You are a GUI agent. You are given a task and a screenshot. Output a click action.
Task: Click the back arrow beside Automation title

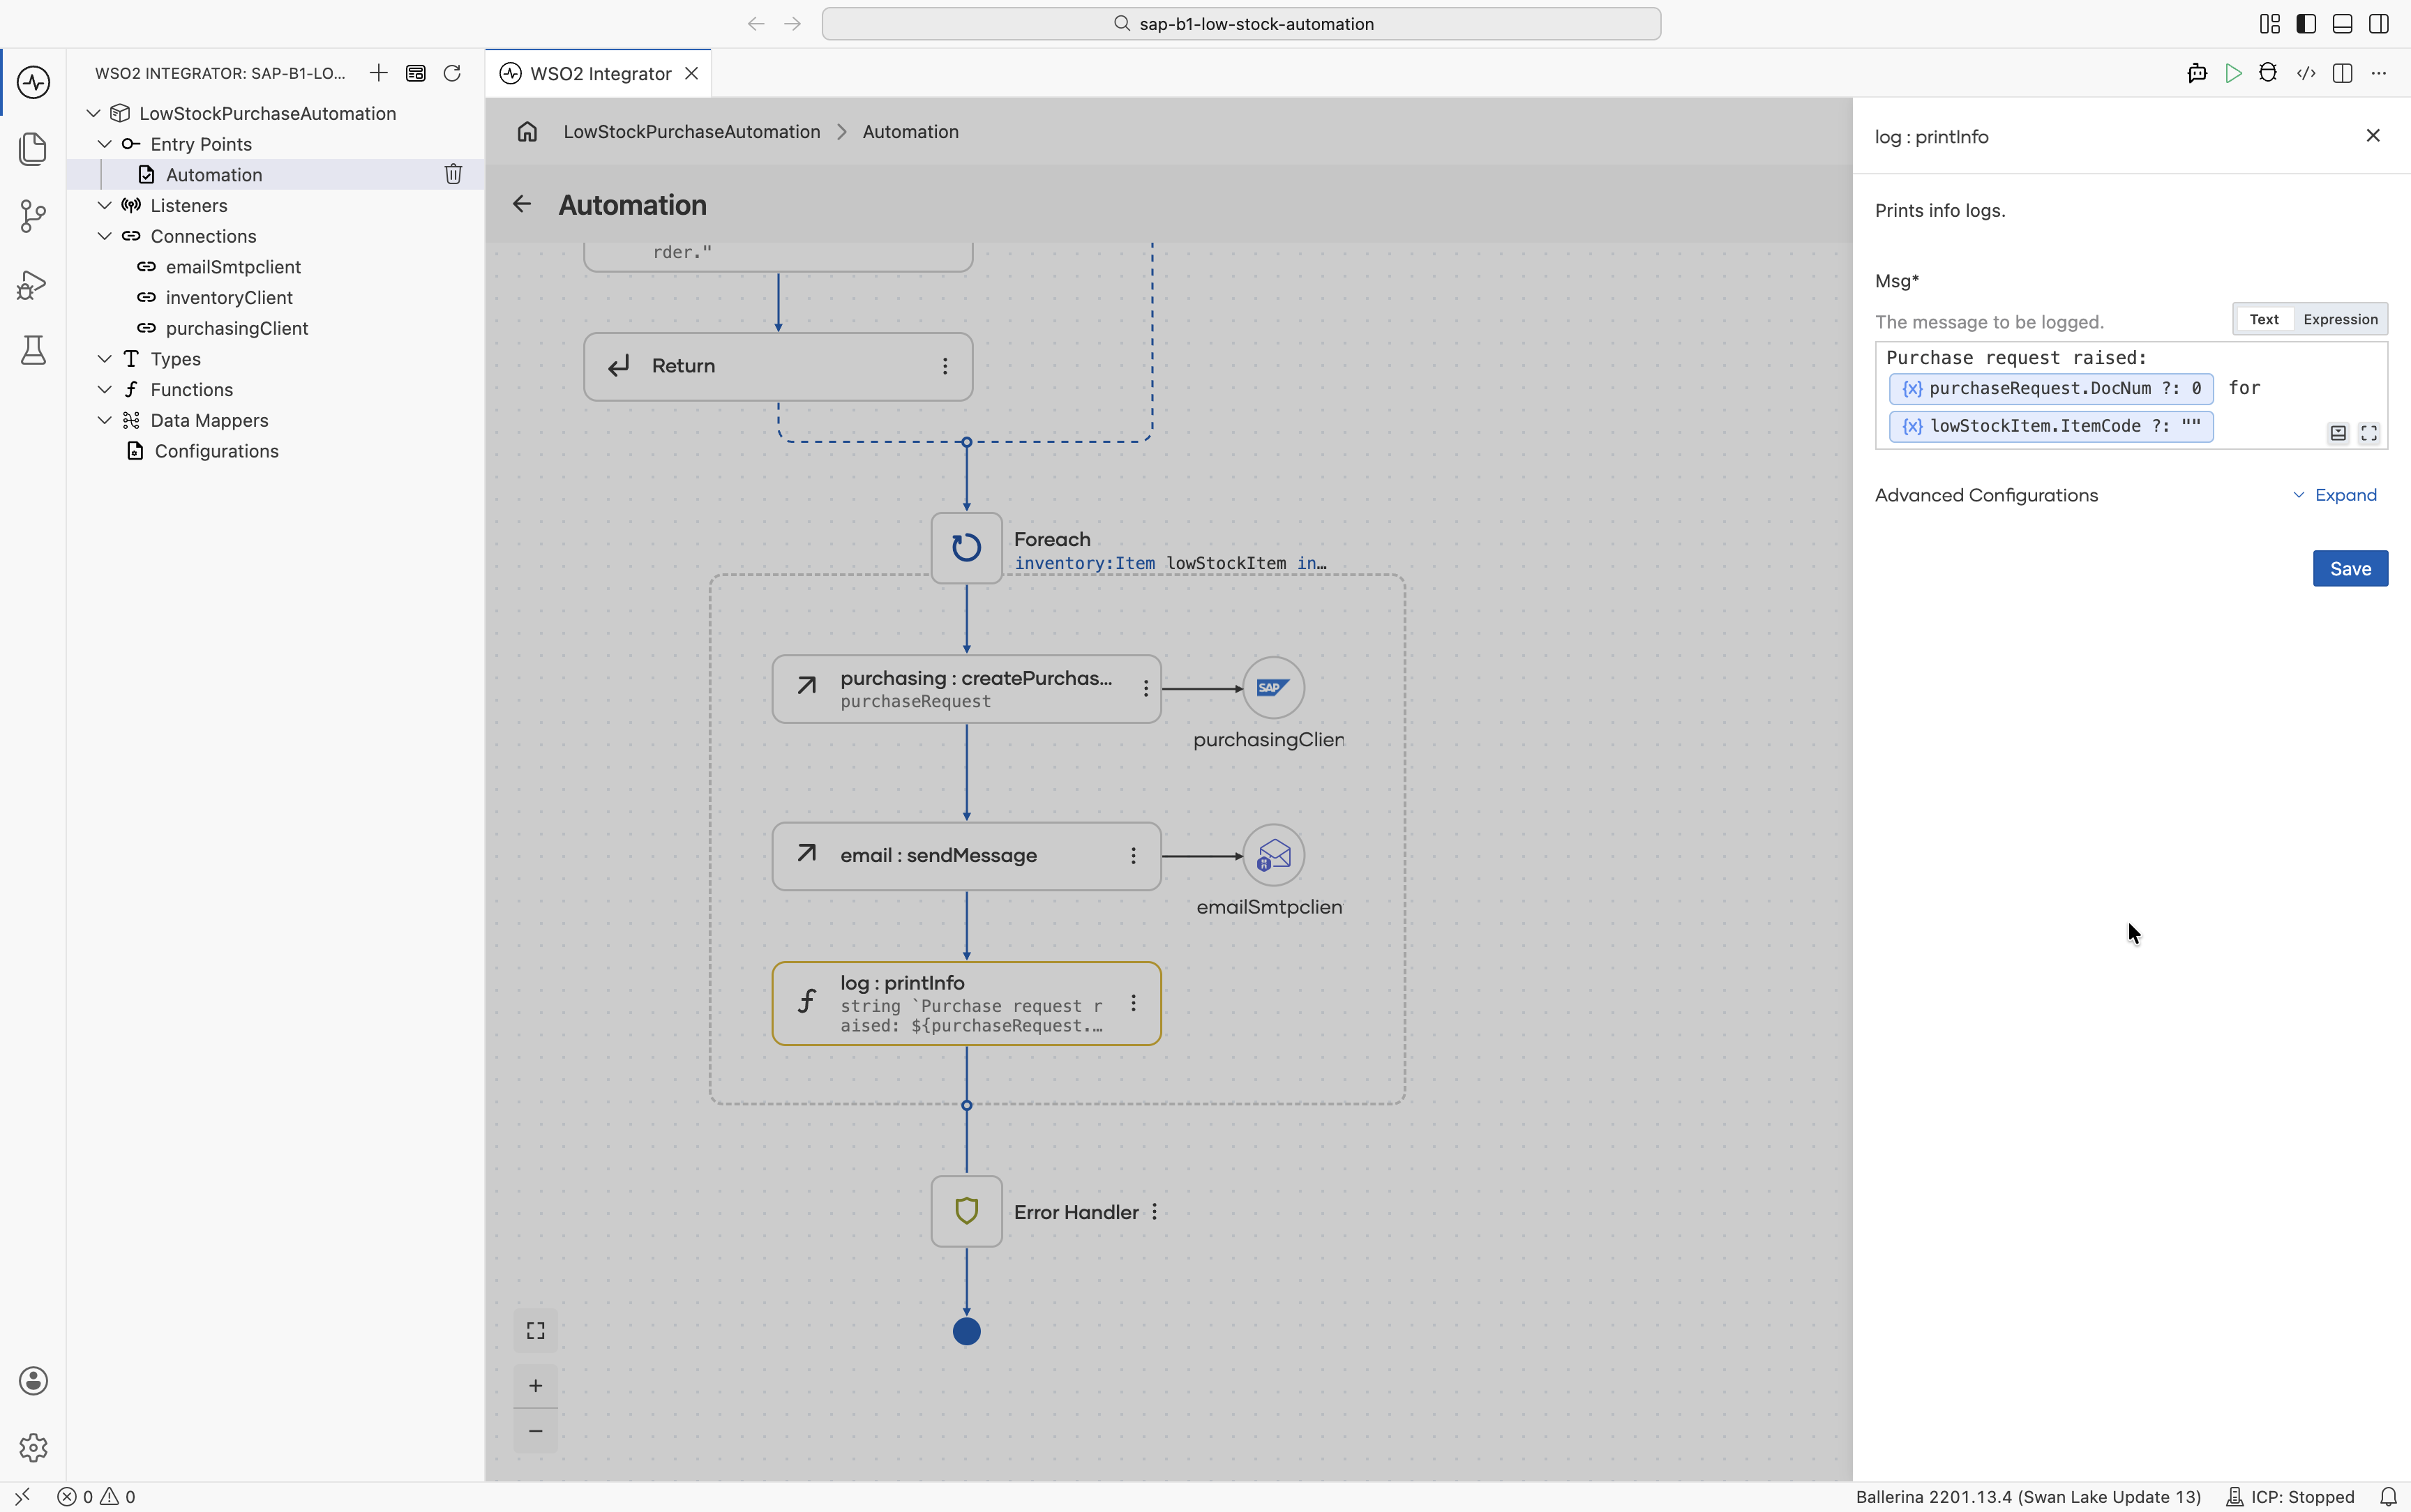tap(522, 205)
